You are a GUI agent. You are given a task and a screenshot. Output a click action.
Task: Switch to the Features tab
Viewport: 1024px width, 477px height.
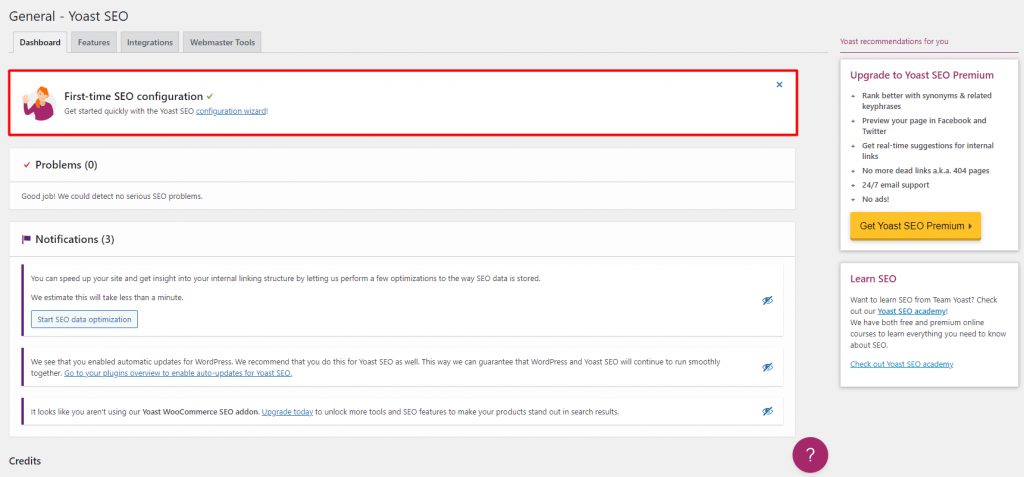pyautogui.click(x=93, y=42)
